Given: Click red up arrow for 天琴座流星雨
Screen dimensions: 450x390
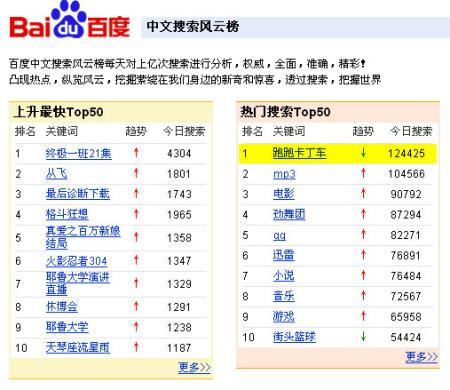Looking at the screenshot, I should point(136,347).
